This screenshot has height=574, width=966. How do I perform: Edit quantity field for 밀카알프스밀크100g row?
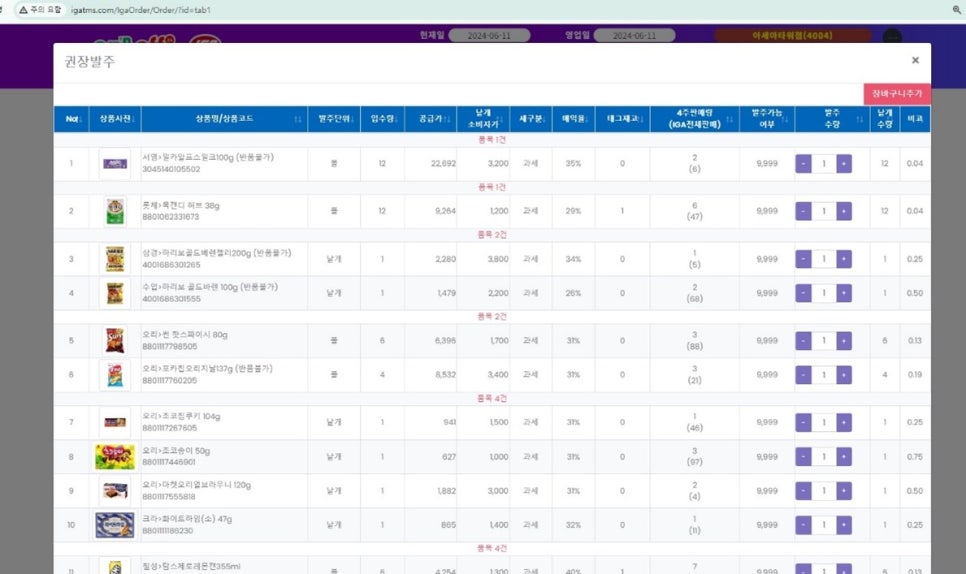click(x=824, y=164)
